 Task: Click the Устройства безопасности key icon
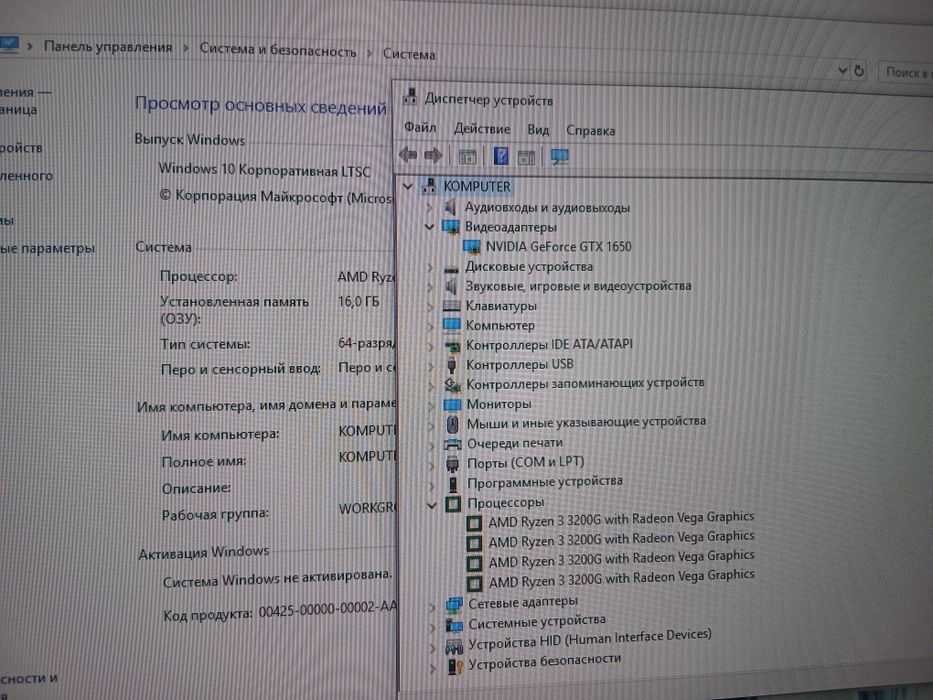point(455,666)
